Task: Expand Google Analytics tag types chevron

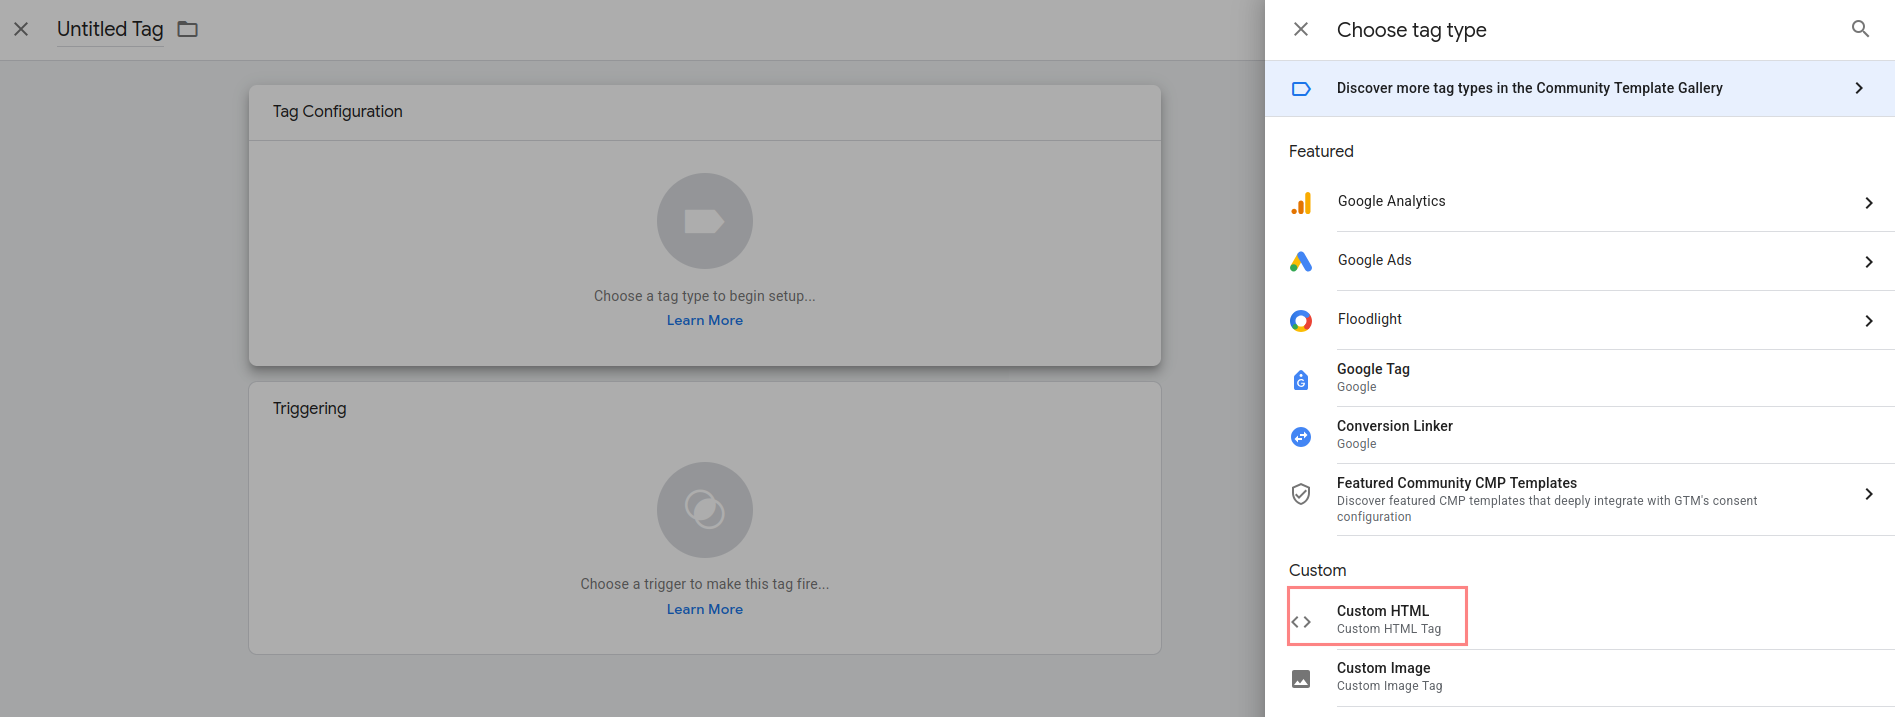Action: [x=1868, y=203]
